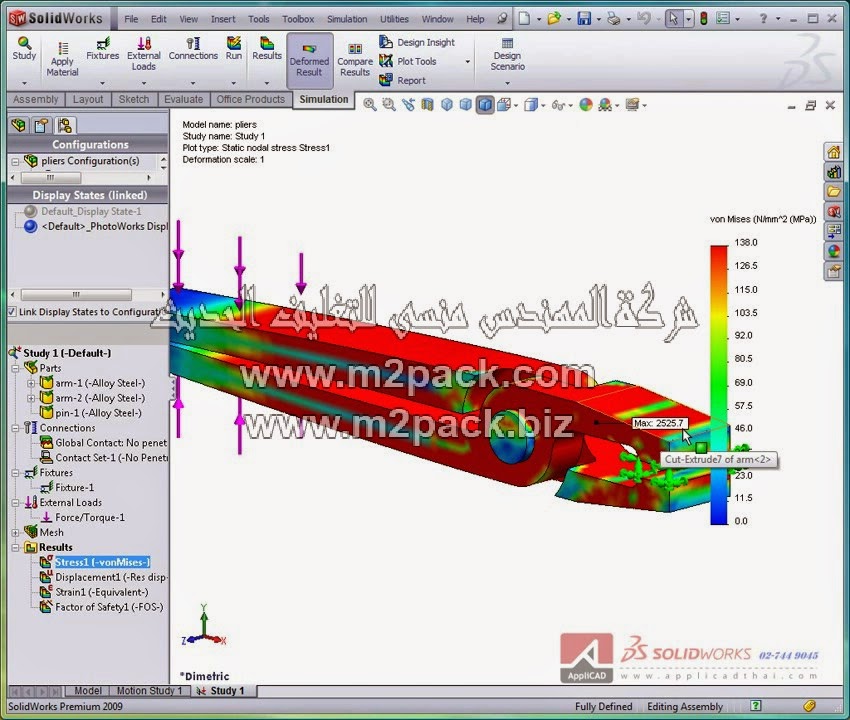Viewport: 850px width, 720px height.
Task: Open the Study tool in Simulation ribbon
Action: click(24, 49)
